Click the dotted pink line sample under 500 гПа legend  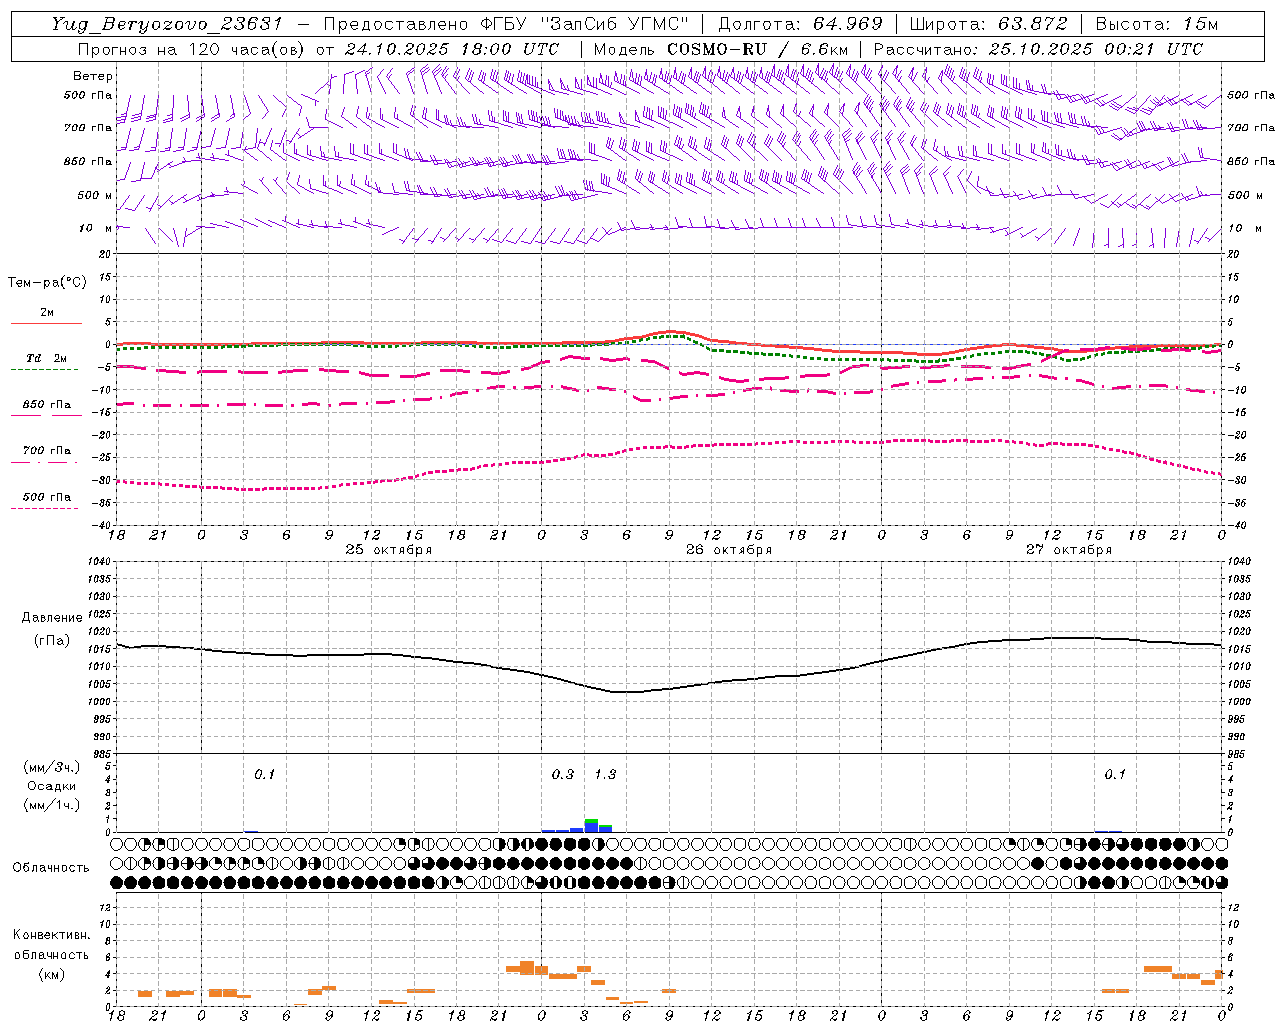tap(44, 508)
